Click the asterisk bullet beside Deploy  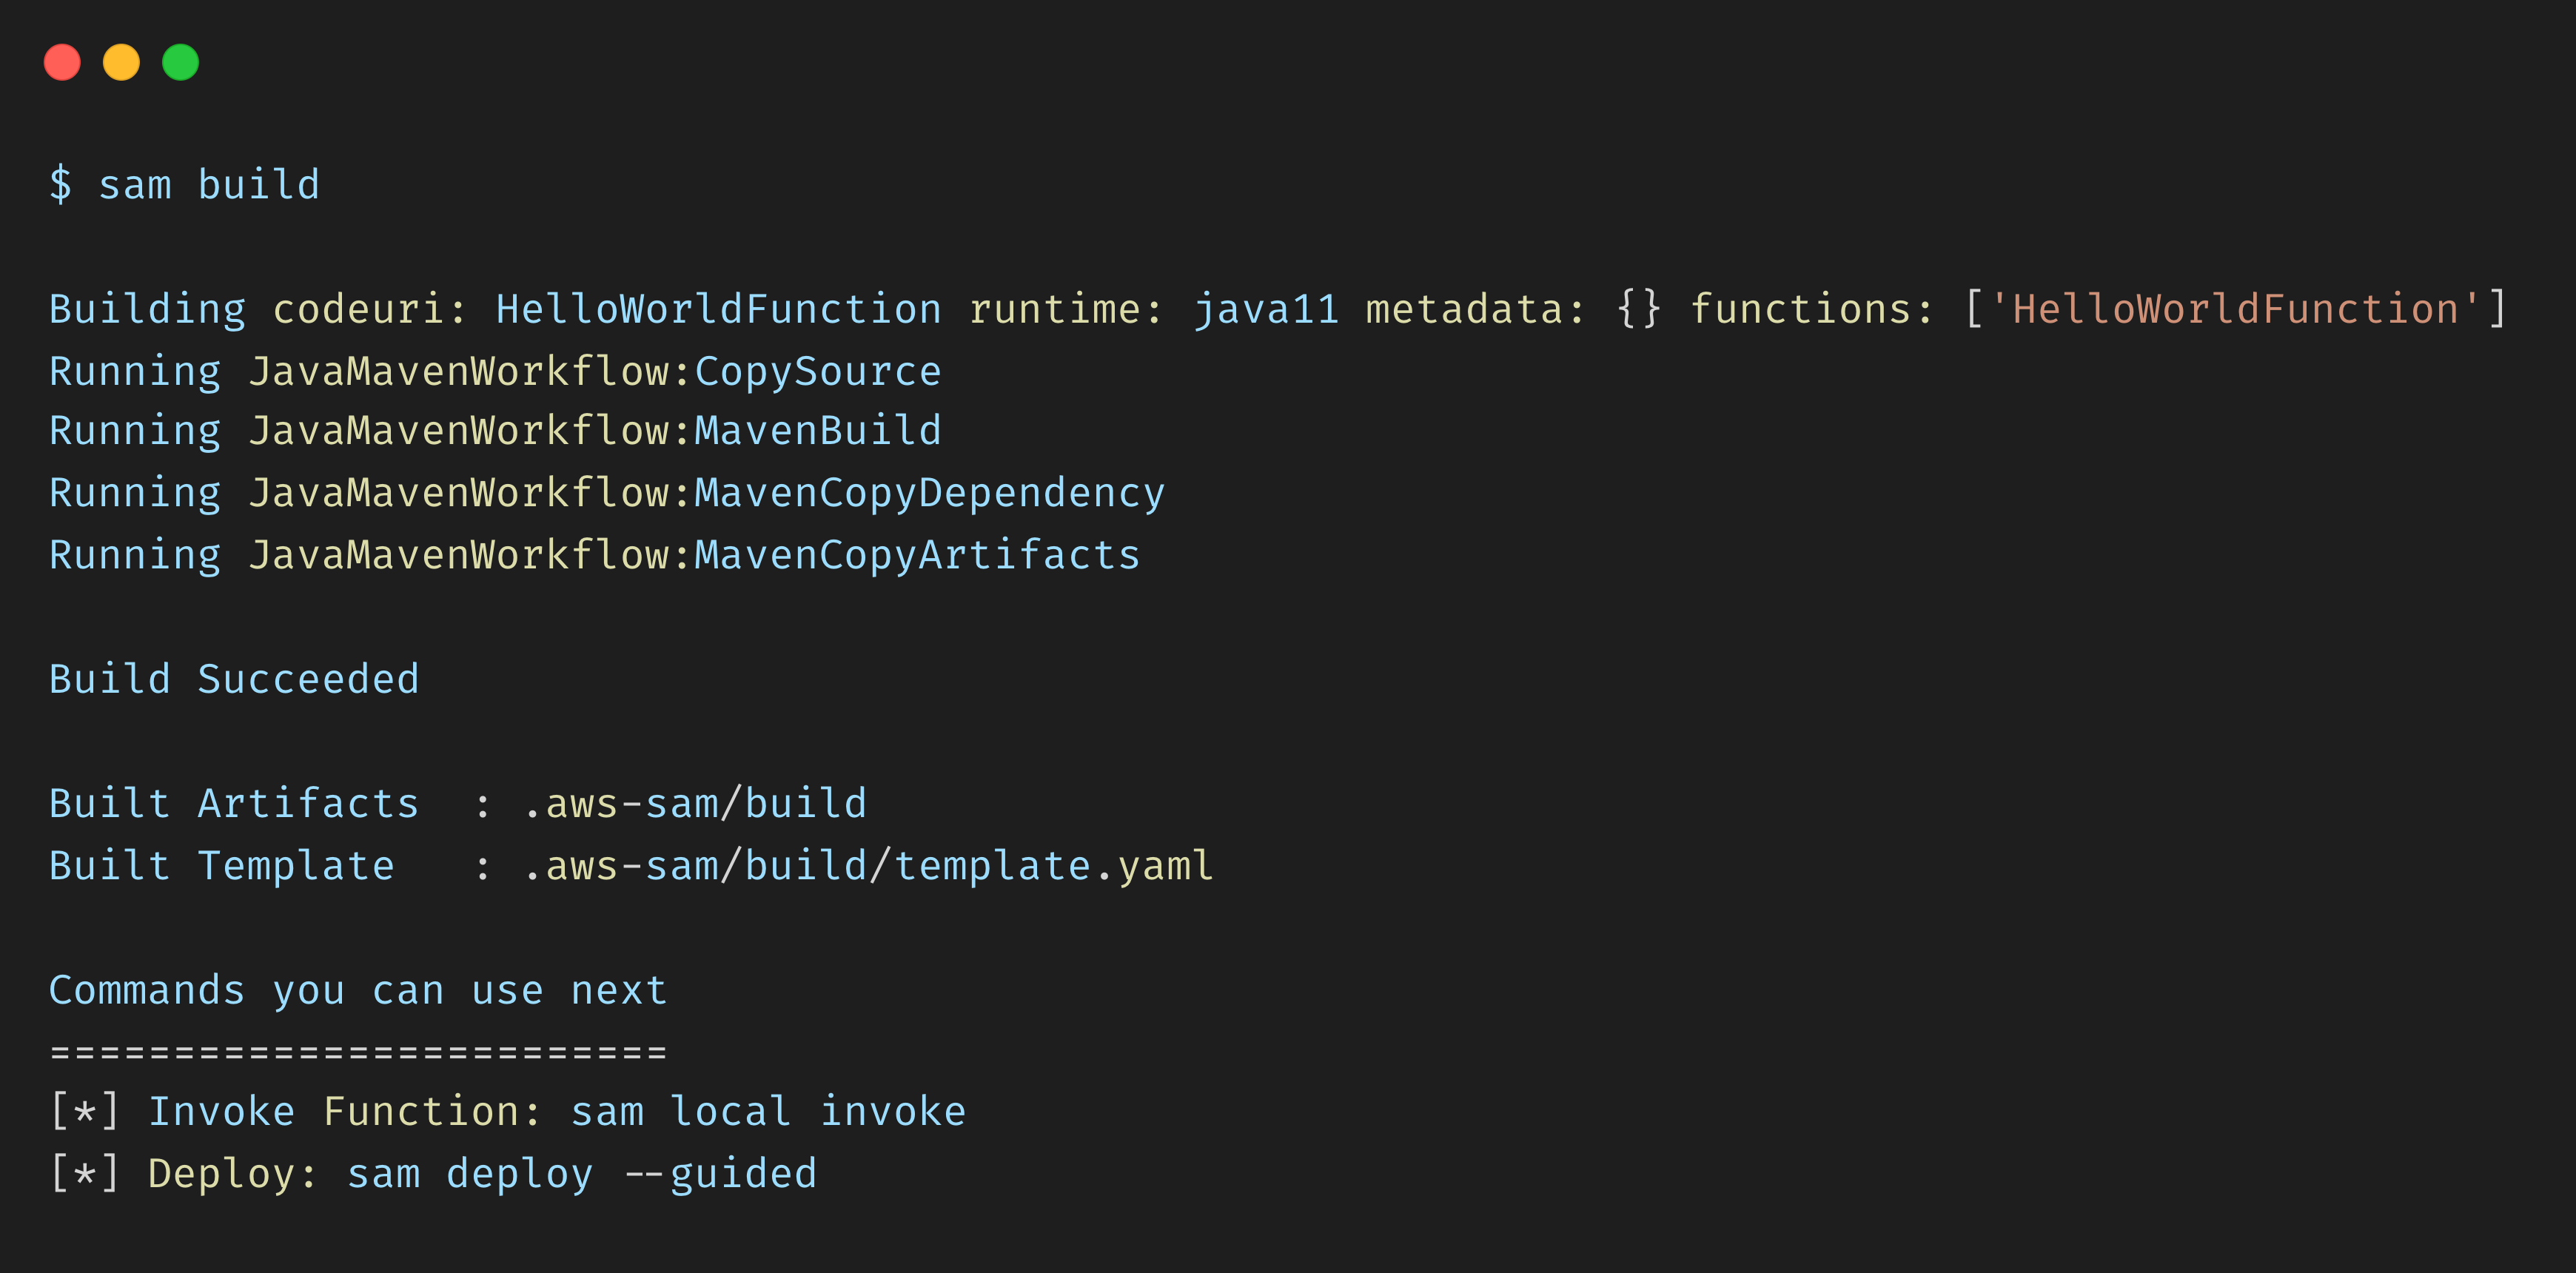tap(85, 1174)
